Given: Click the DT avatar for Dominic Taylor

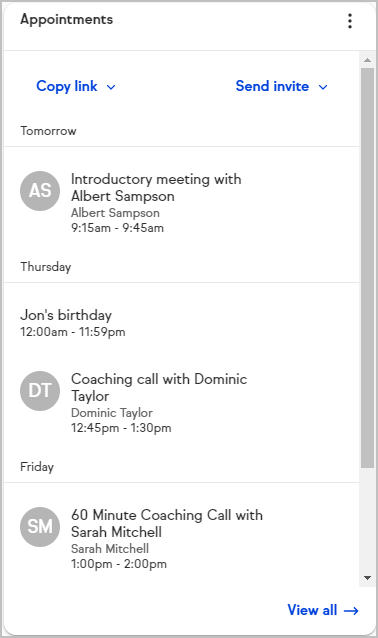Looking at the screenshot, I should point(40,391).
